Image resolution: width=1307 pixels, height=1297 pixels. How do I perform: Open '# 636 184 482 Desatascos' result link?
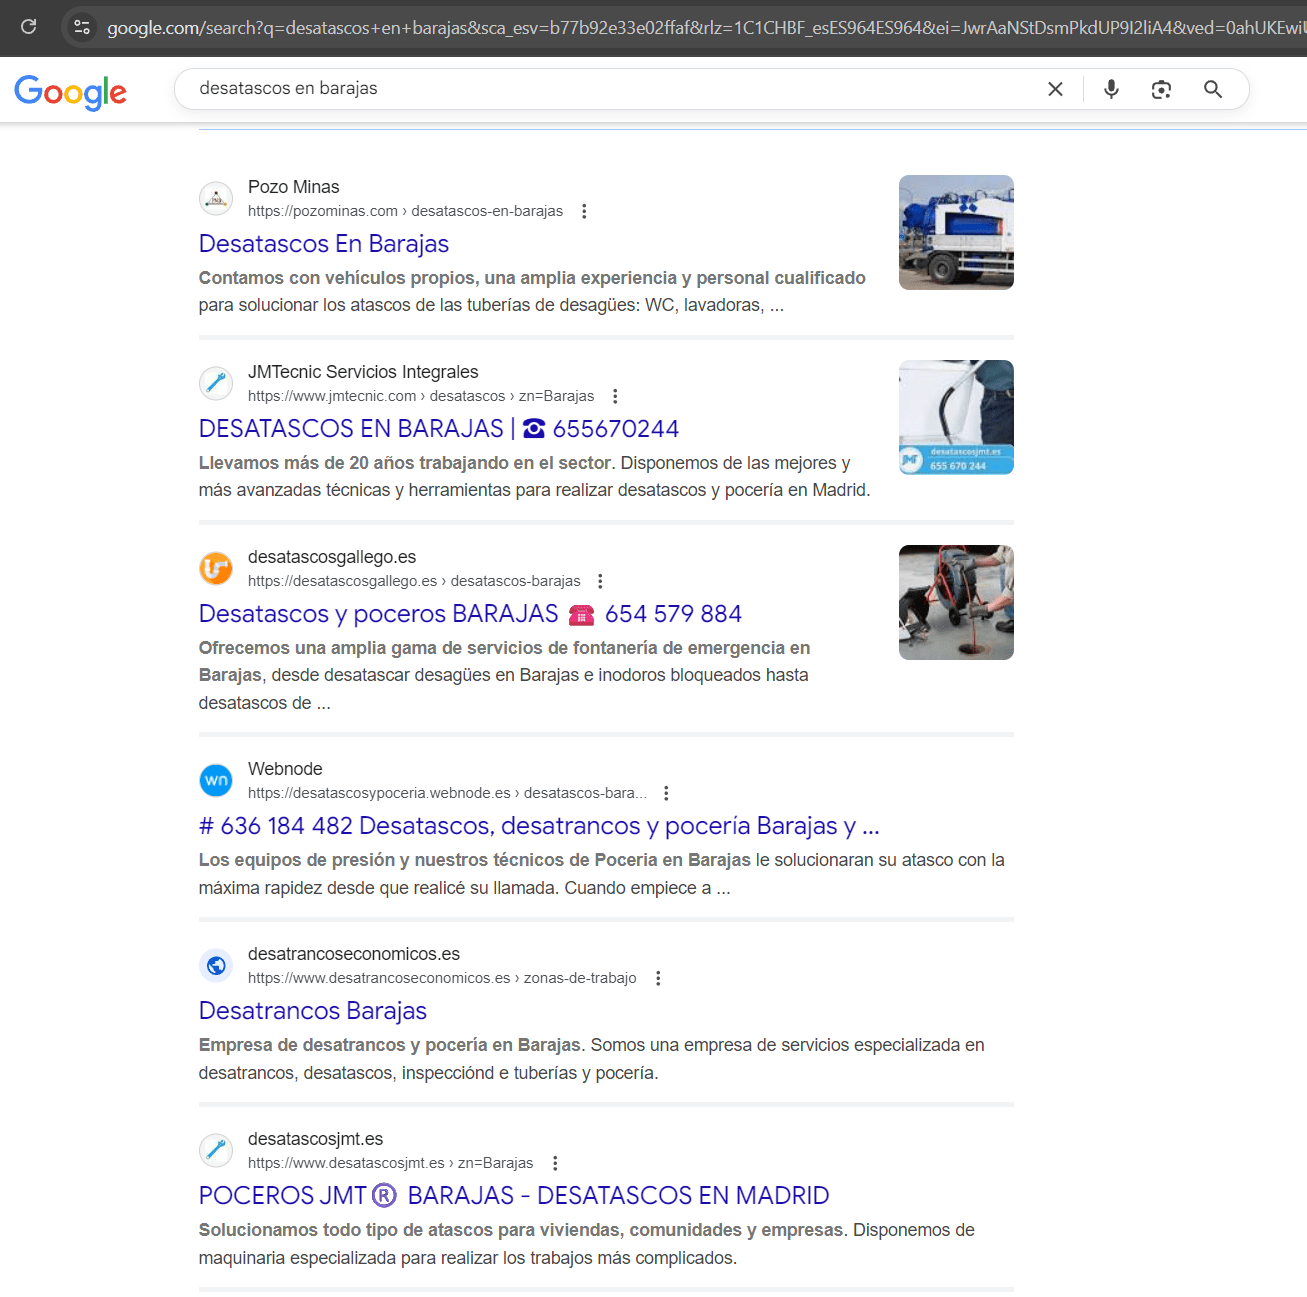click(539, 826)
